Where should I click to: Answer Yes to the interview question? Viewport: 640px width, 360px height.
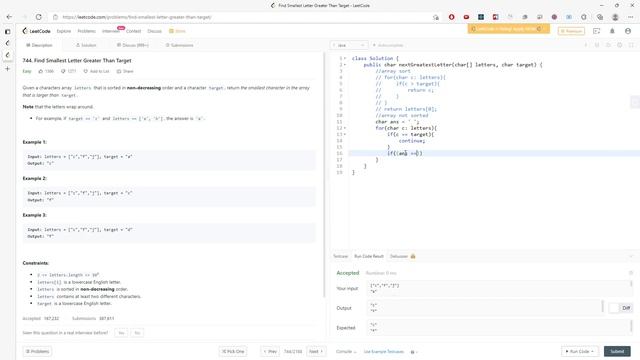tap(121, 333)
